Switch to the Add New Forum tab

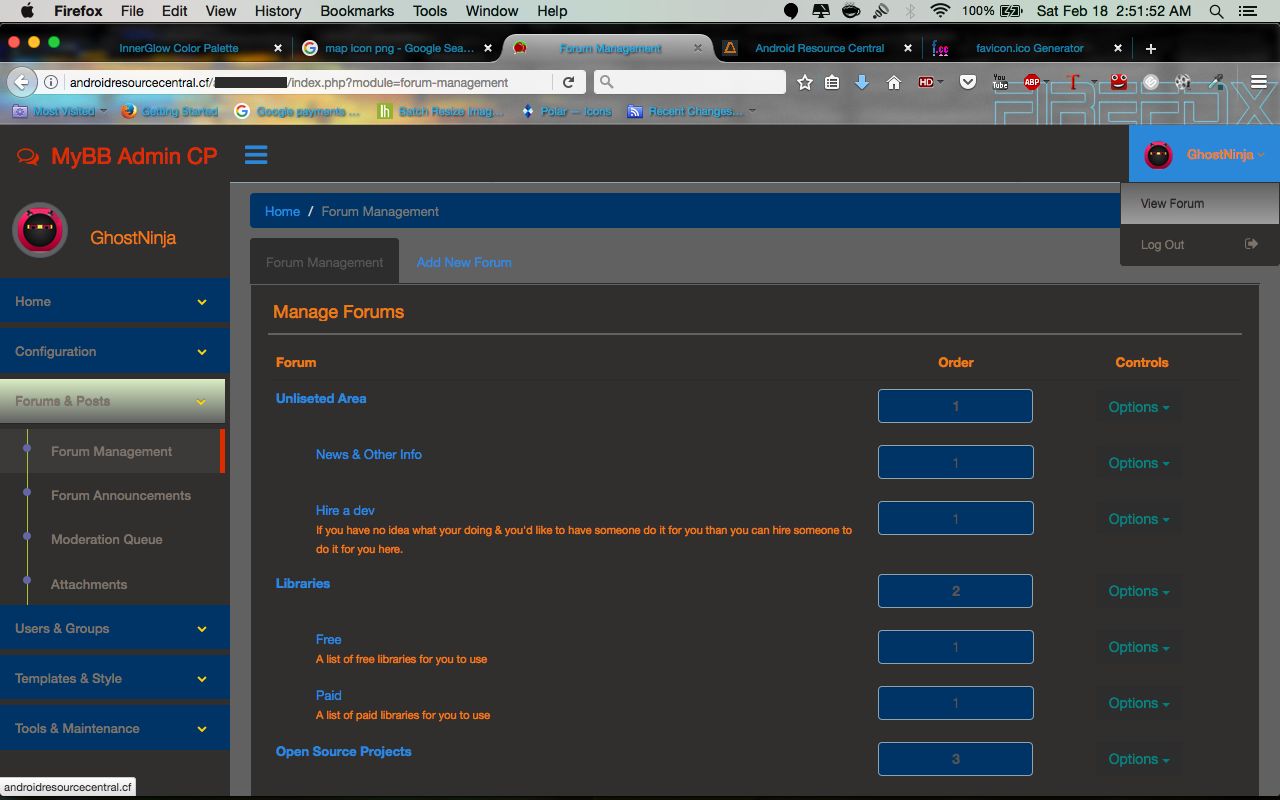(x=464, y=263)
